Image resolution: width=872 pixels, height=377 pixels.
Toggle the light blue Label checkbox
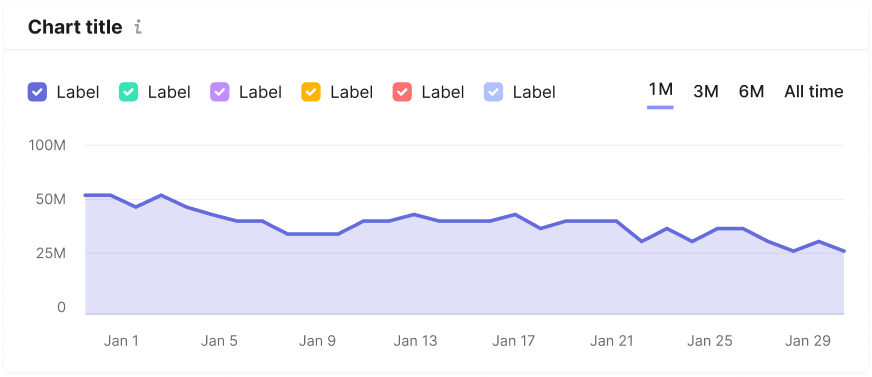[x=493, y=92]
